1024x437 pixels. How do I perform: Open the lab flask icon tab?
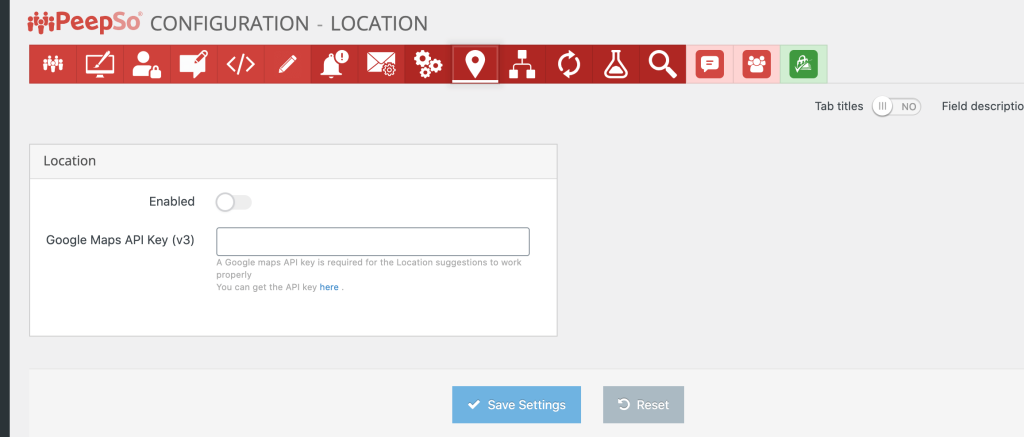click(x=615, y=64)
